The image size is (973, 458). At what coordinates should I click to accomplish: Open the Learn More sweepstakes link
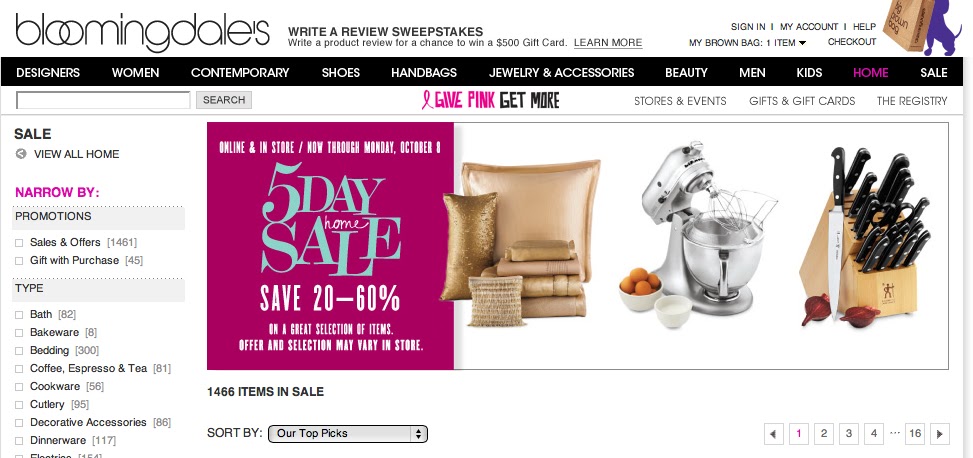coord(608,43)
